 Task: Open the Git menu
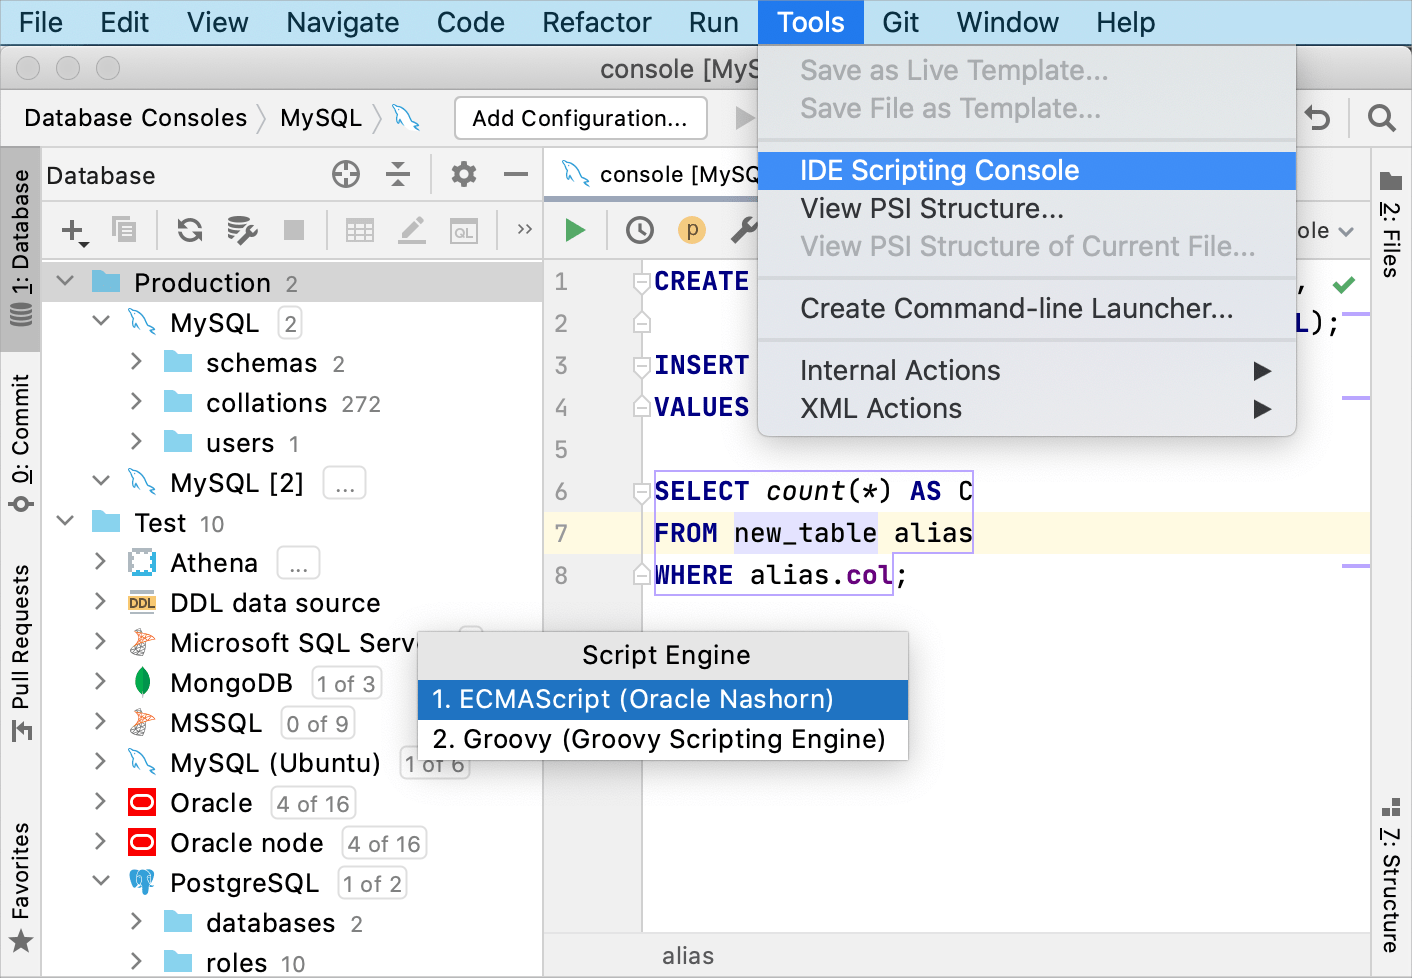[900, 22]
